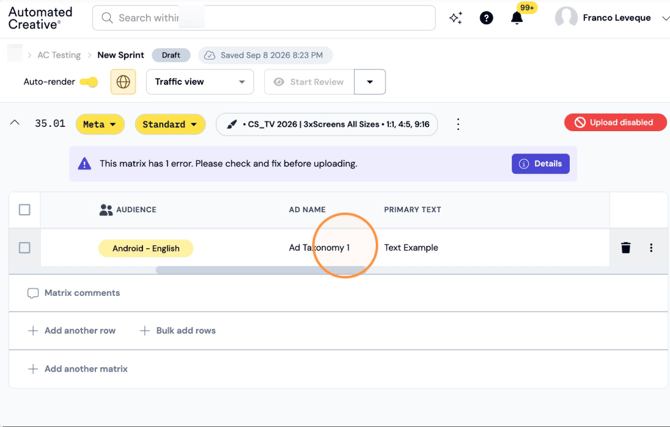Collapse matrix 35.01 with chevron
This screenshot has height=427, width=670.
[x=15, y=123]
